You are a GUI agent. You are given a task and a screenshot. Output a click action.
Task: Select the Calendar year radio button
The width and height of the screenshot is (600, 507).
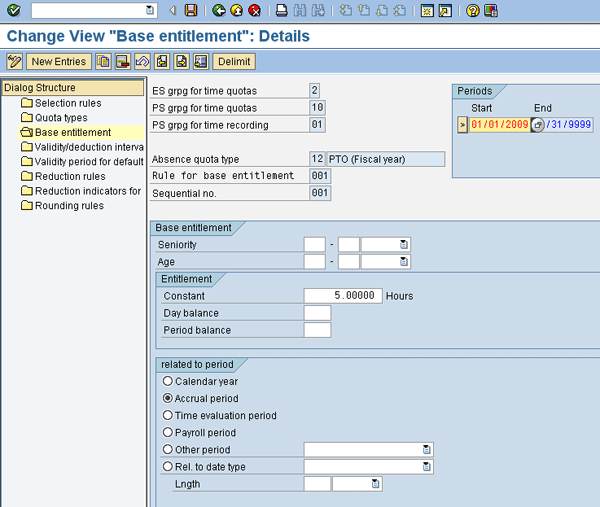point(167,381)
